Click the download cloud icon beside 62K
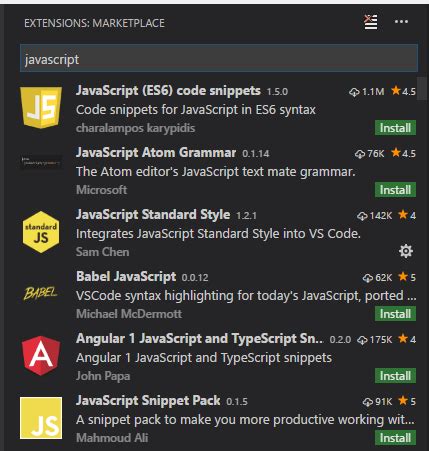 coord(367,278)
